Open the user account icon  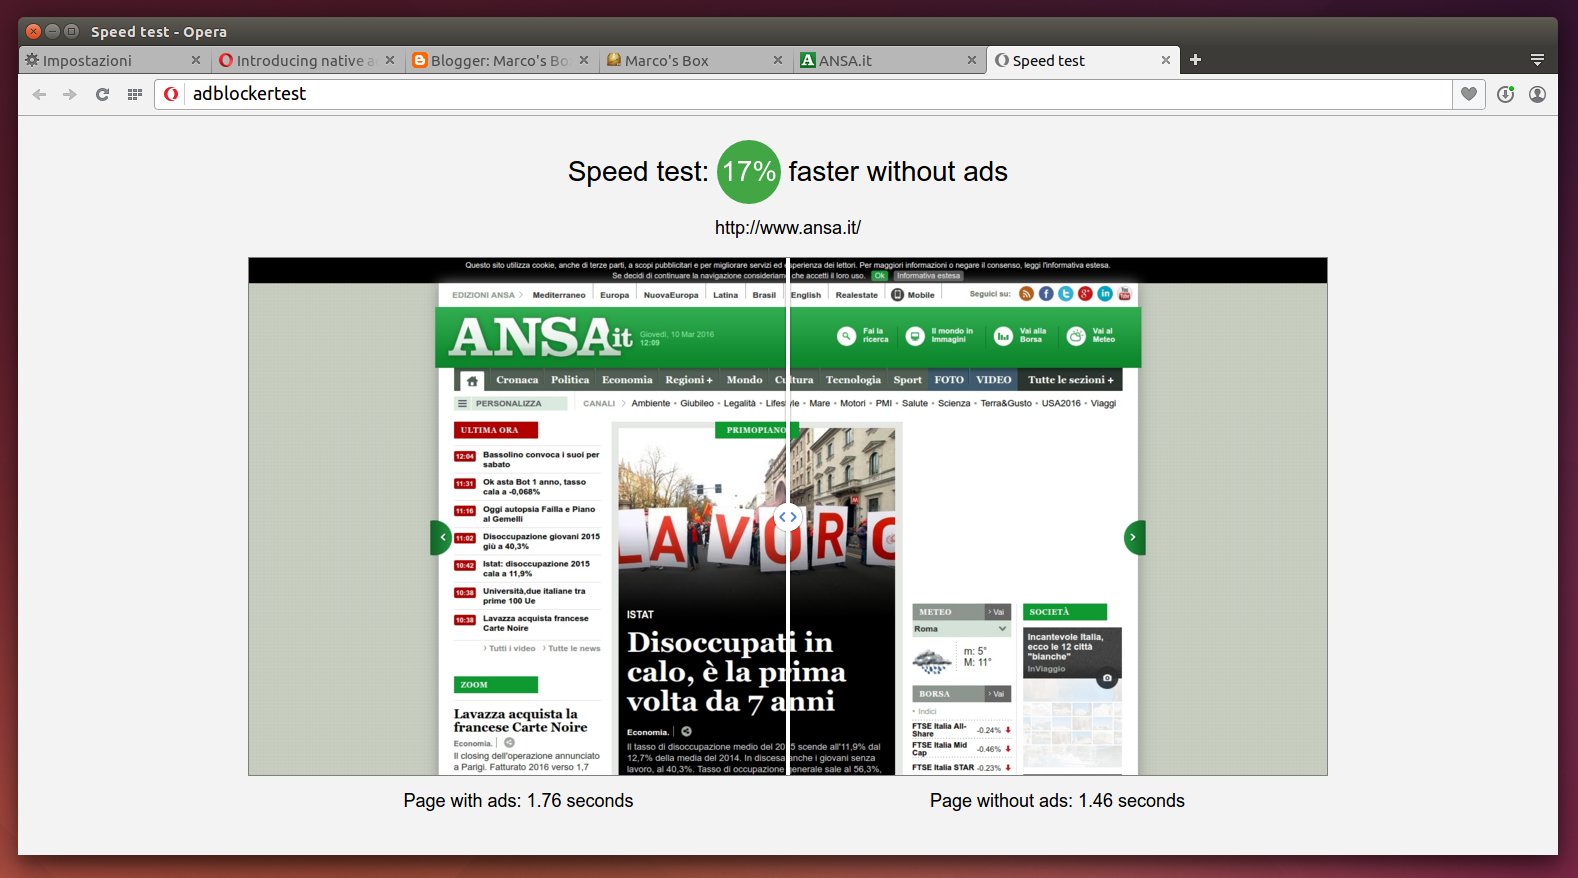click(1538, 94)
